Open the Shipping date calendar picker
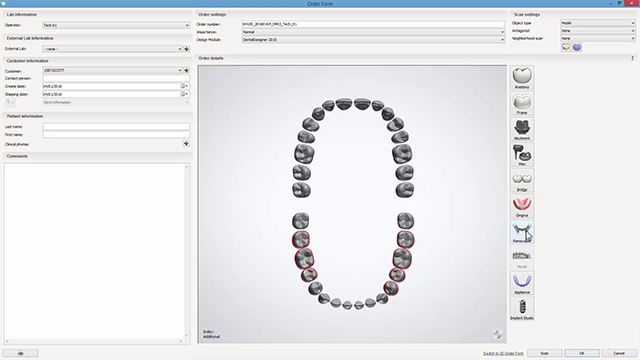640x360 pixels. point(184,94)
